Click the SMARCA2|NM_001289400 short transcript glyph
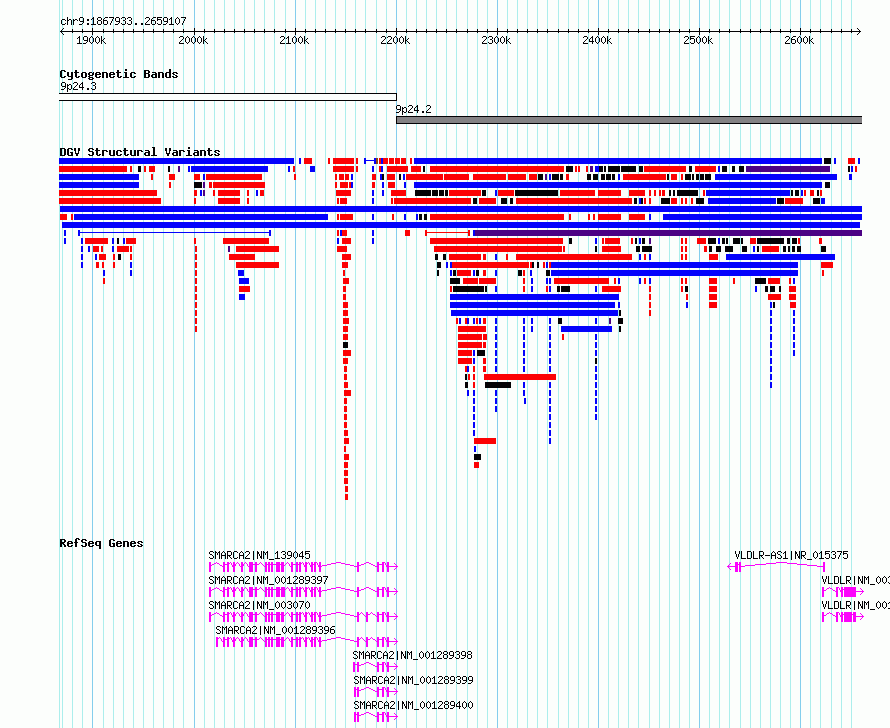 (376, 717)
